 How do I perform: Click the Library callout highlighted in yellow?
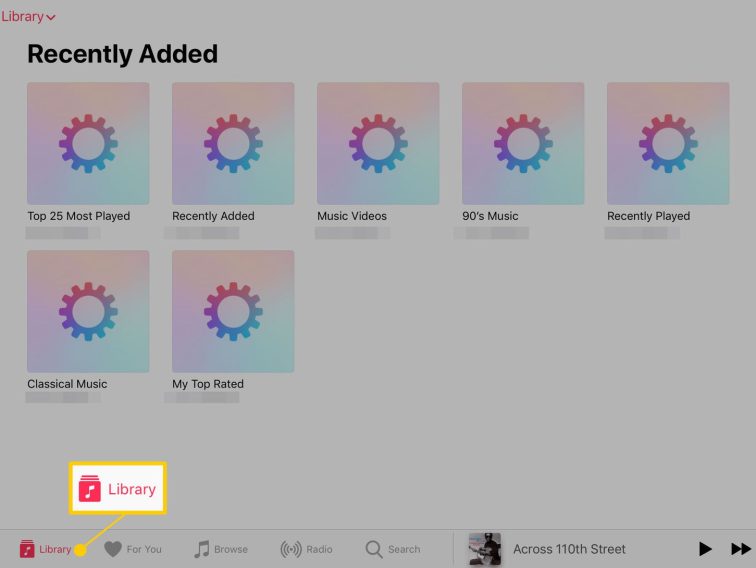click(x=117, y=489)
